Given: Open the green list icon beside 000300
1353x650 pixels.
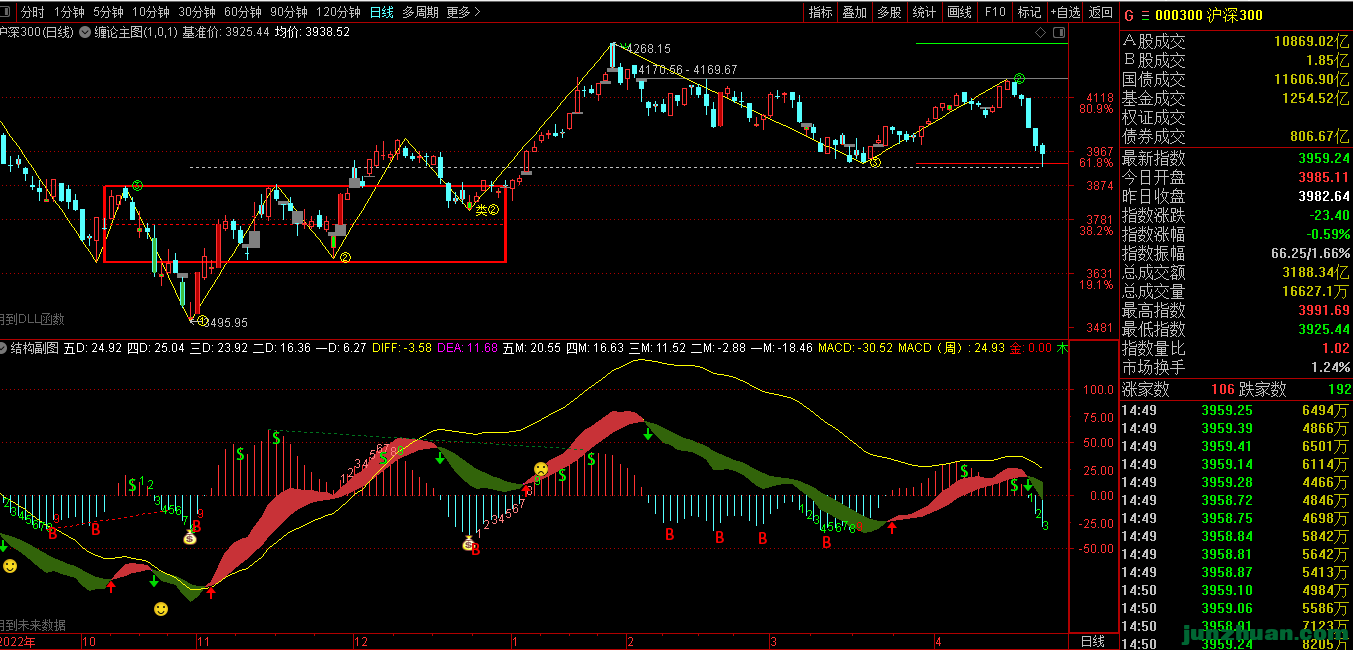Looking at the screenshot, I should [1146, 15].
